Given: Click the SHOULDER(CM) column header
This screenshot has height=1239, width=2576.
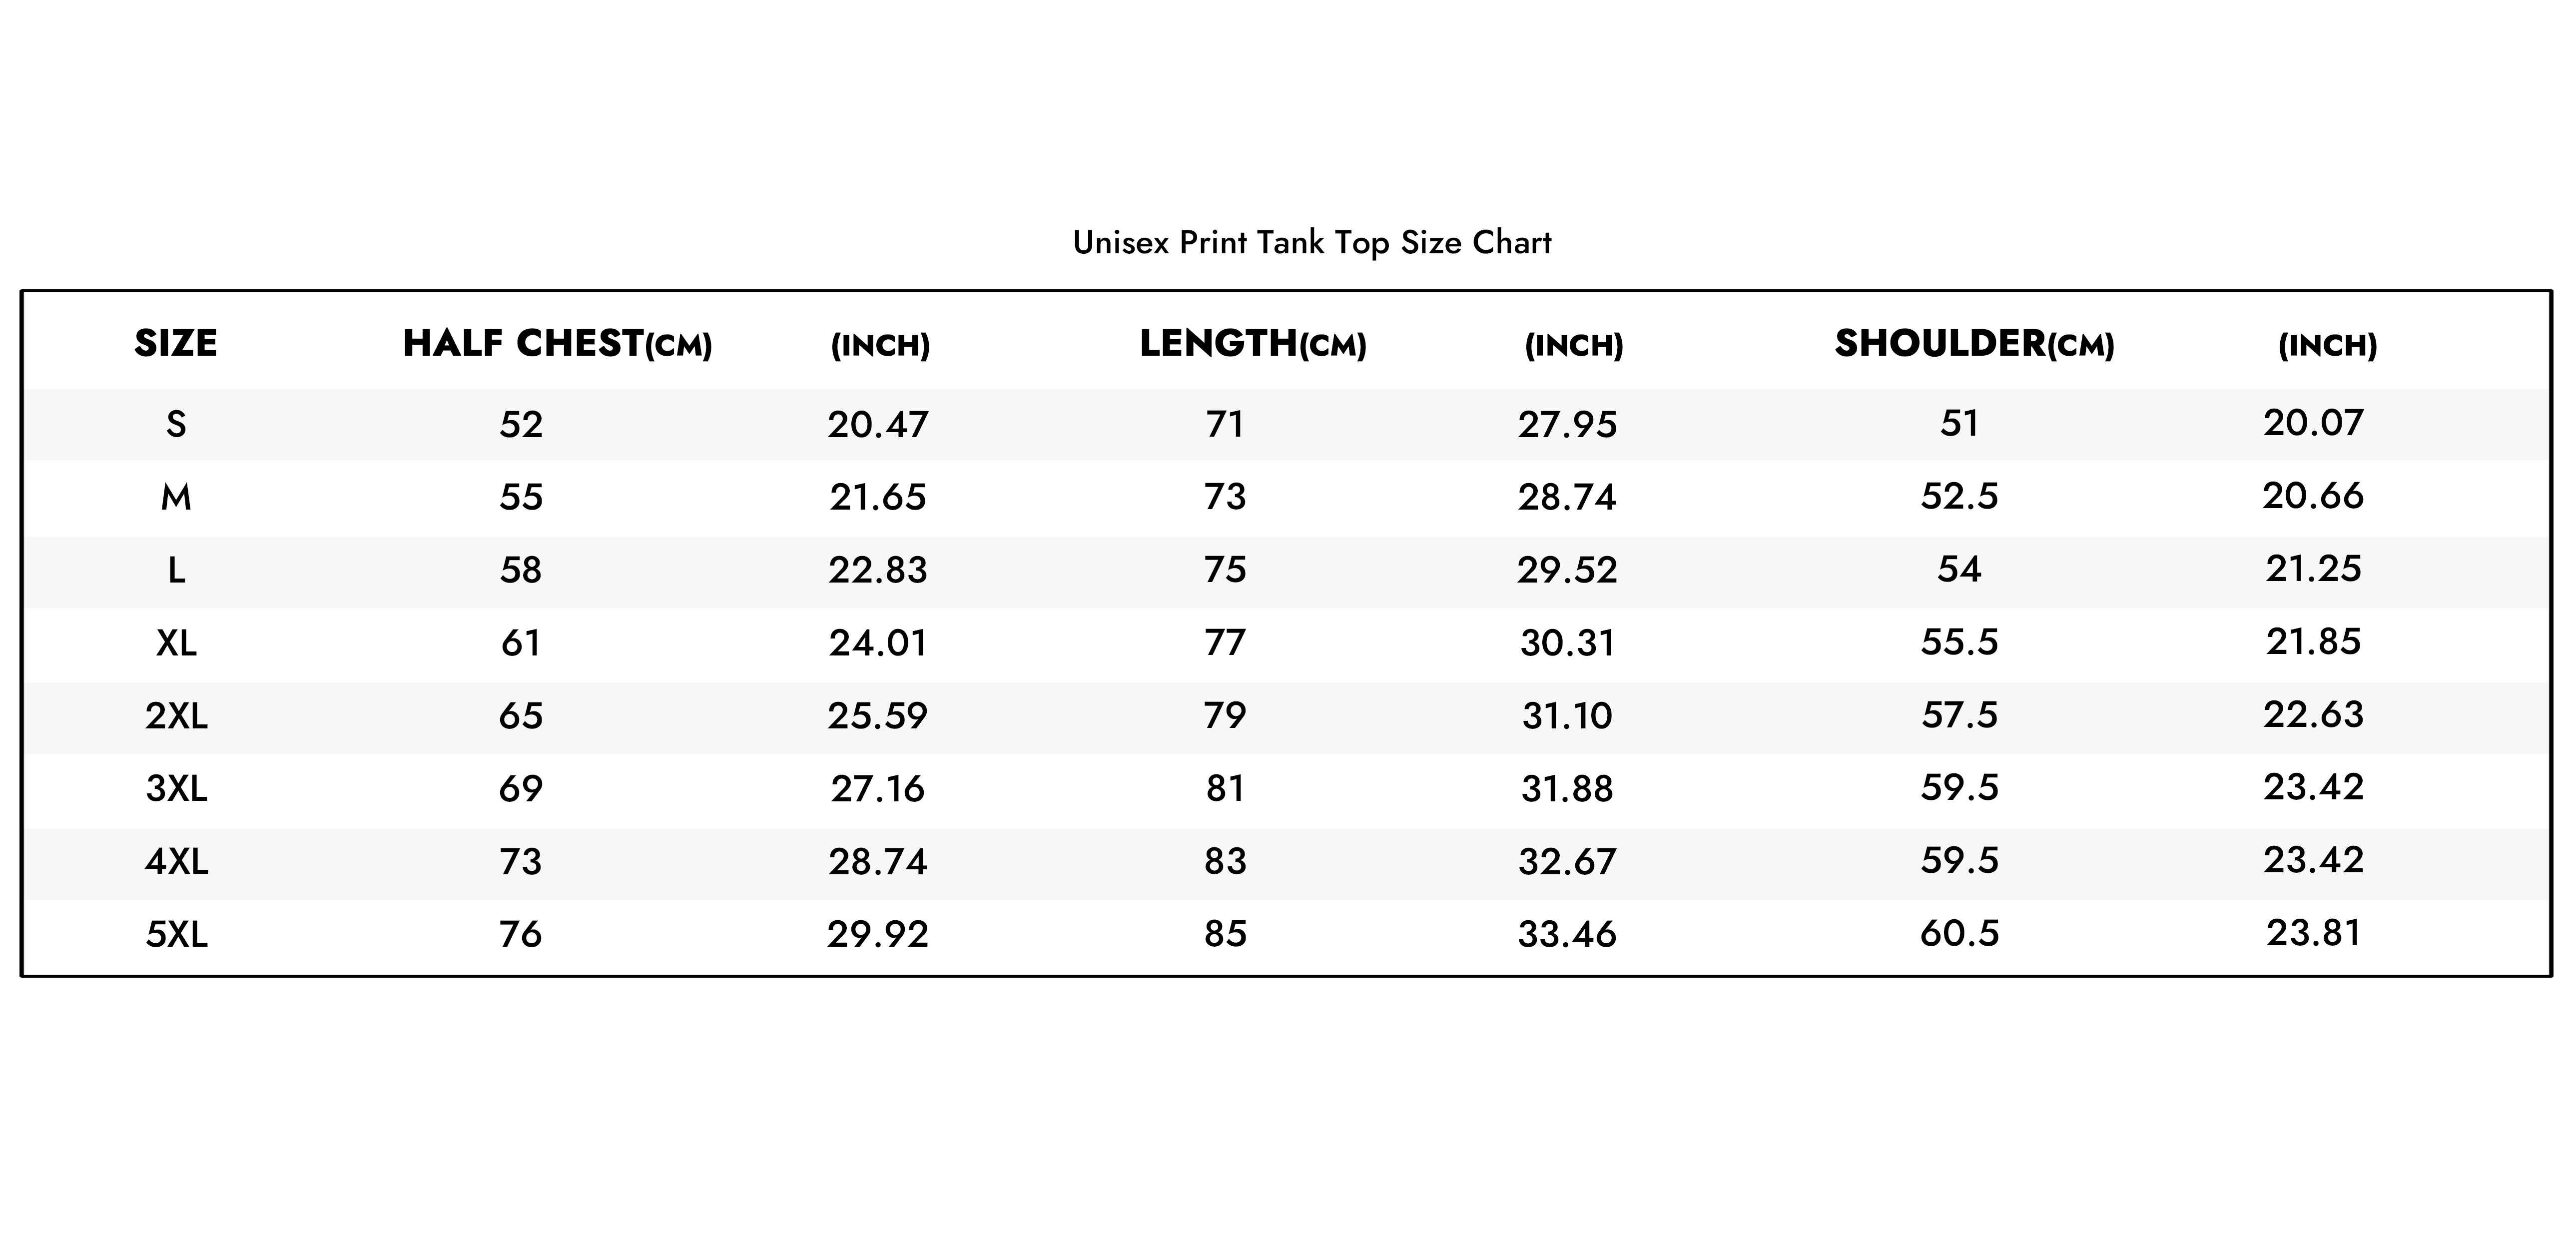Looking at the screenshot, I should coord(1974,344).
